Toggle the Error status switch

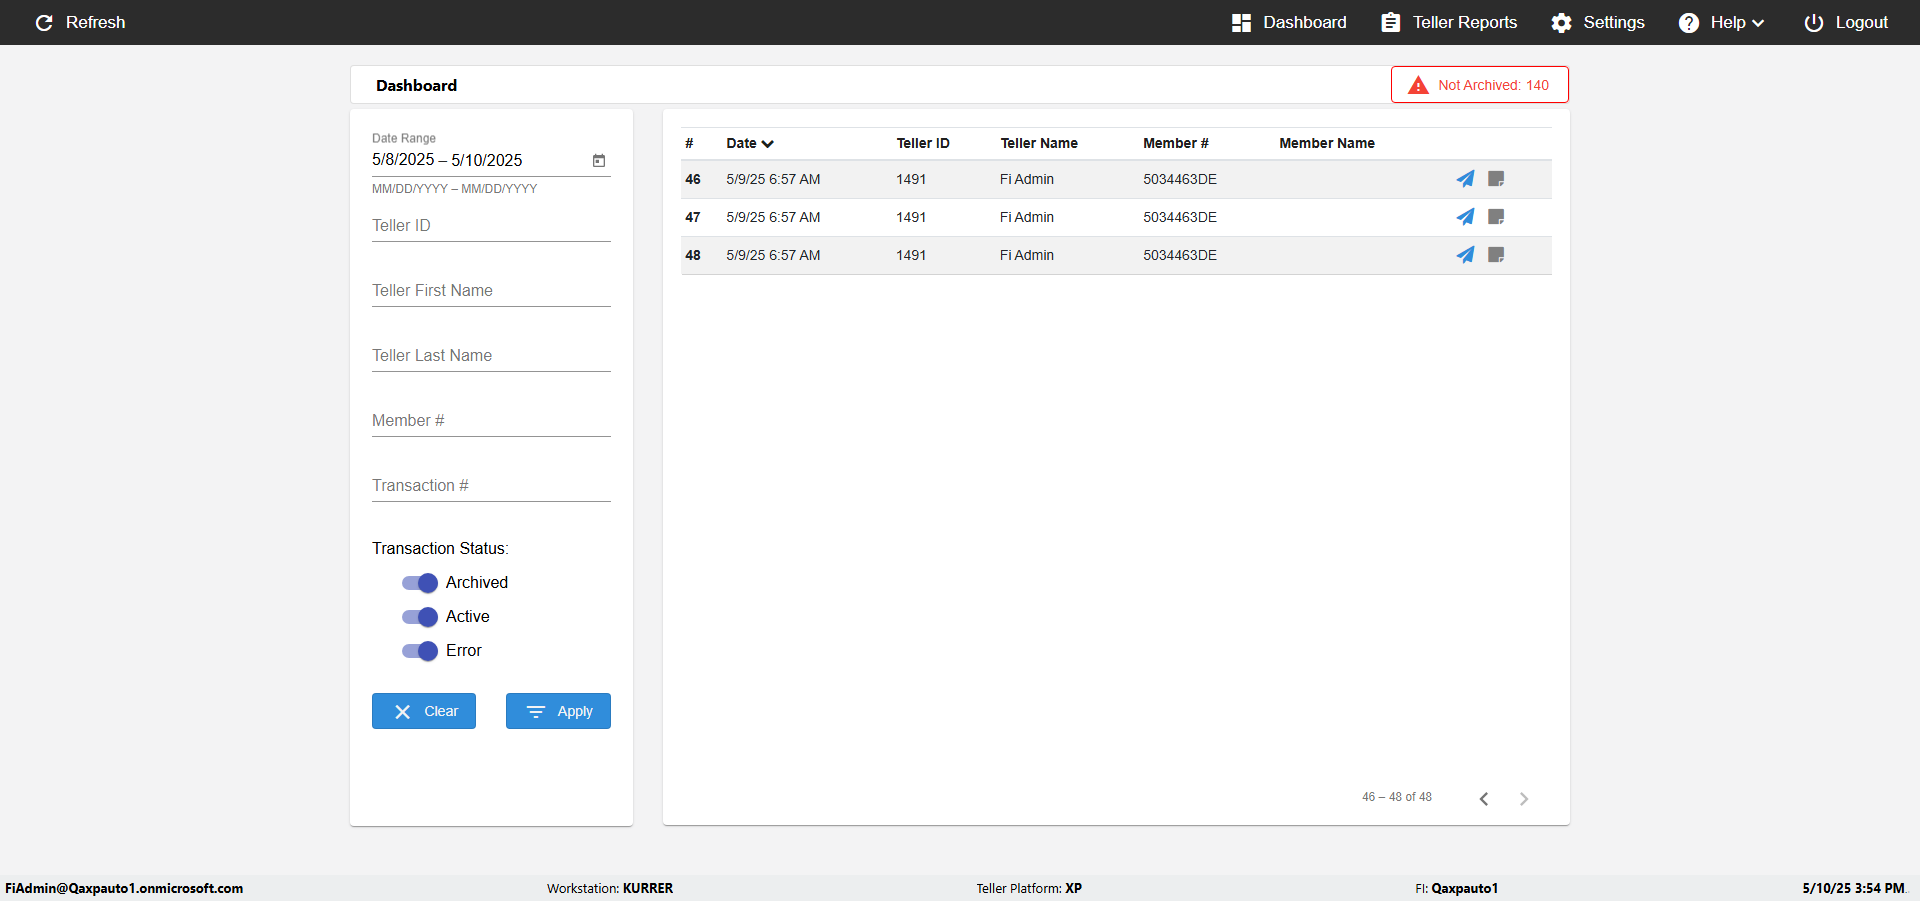click(420, 651)
